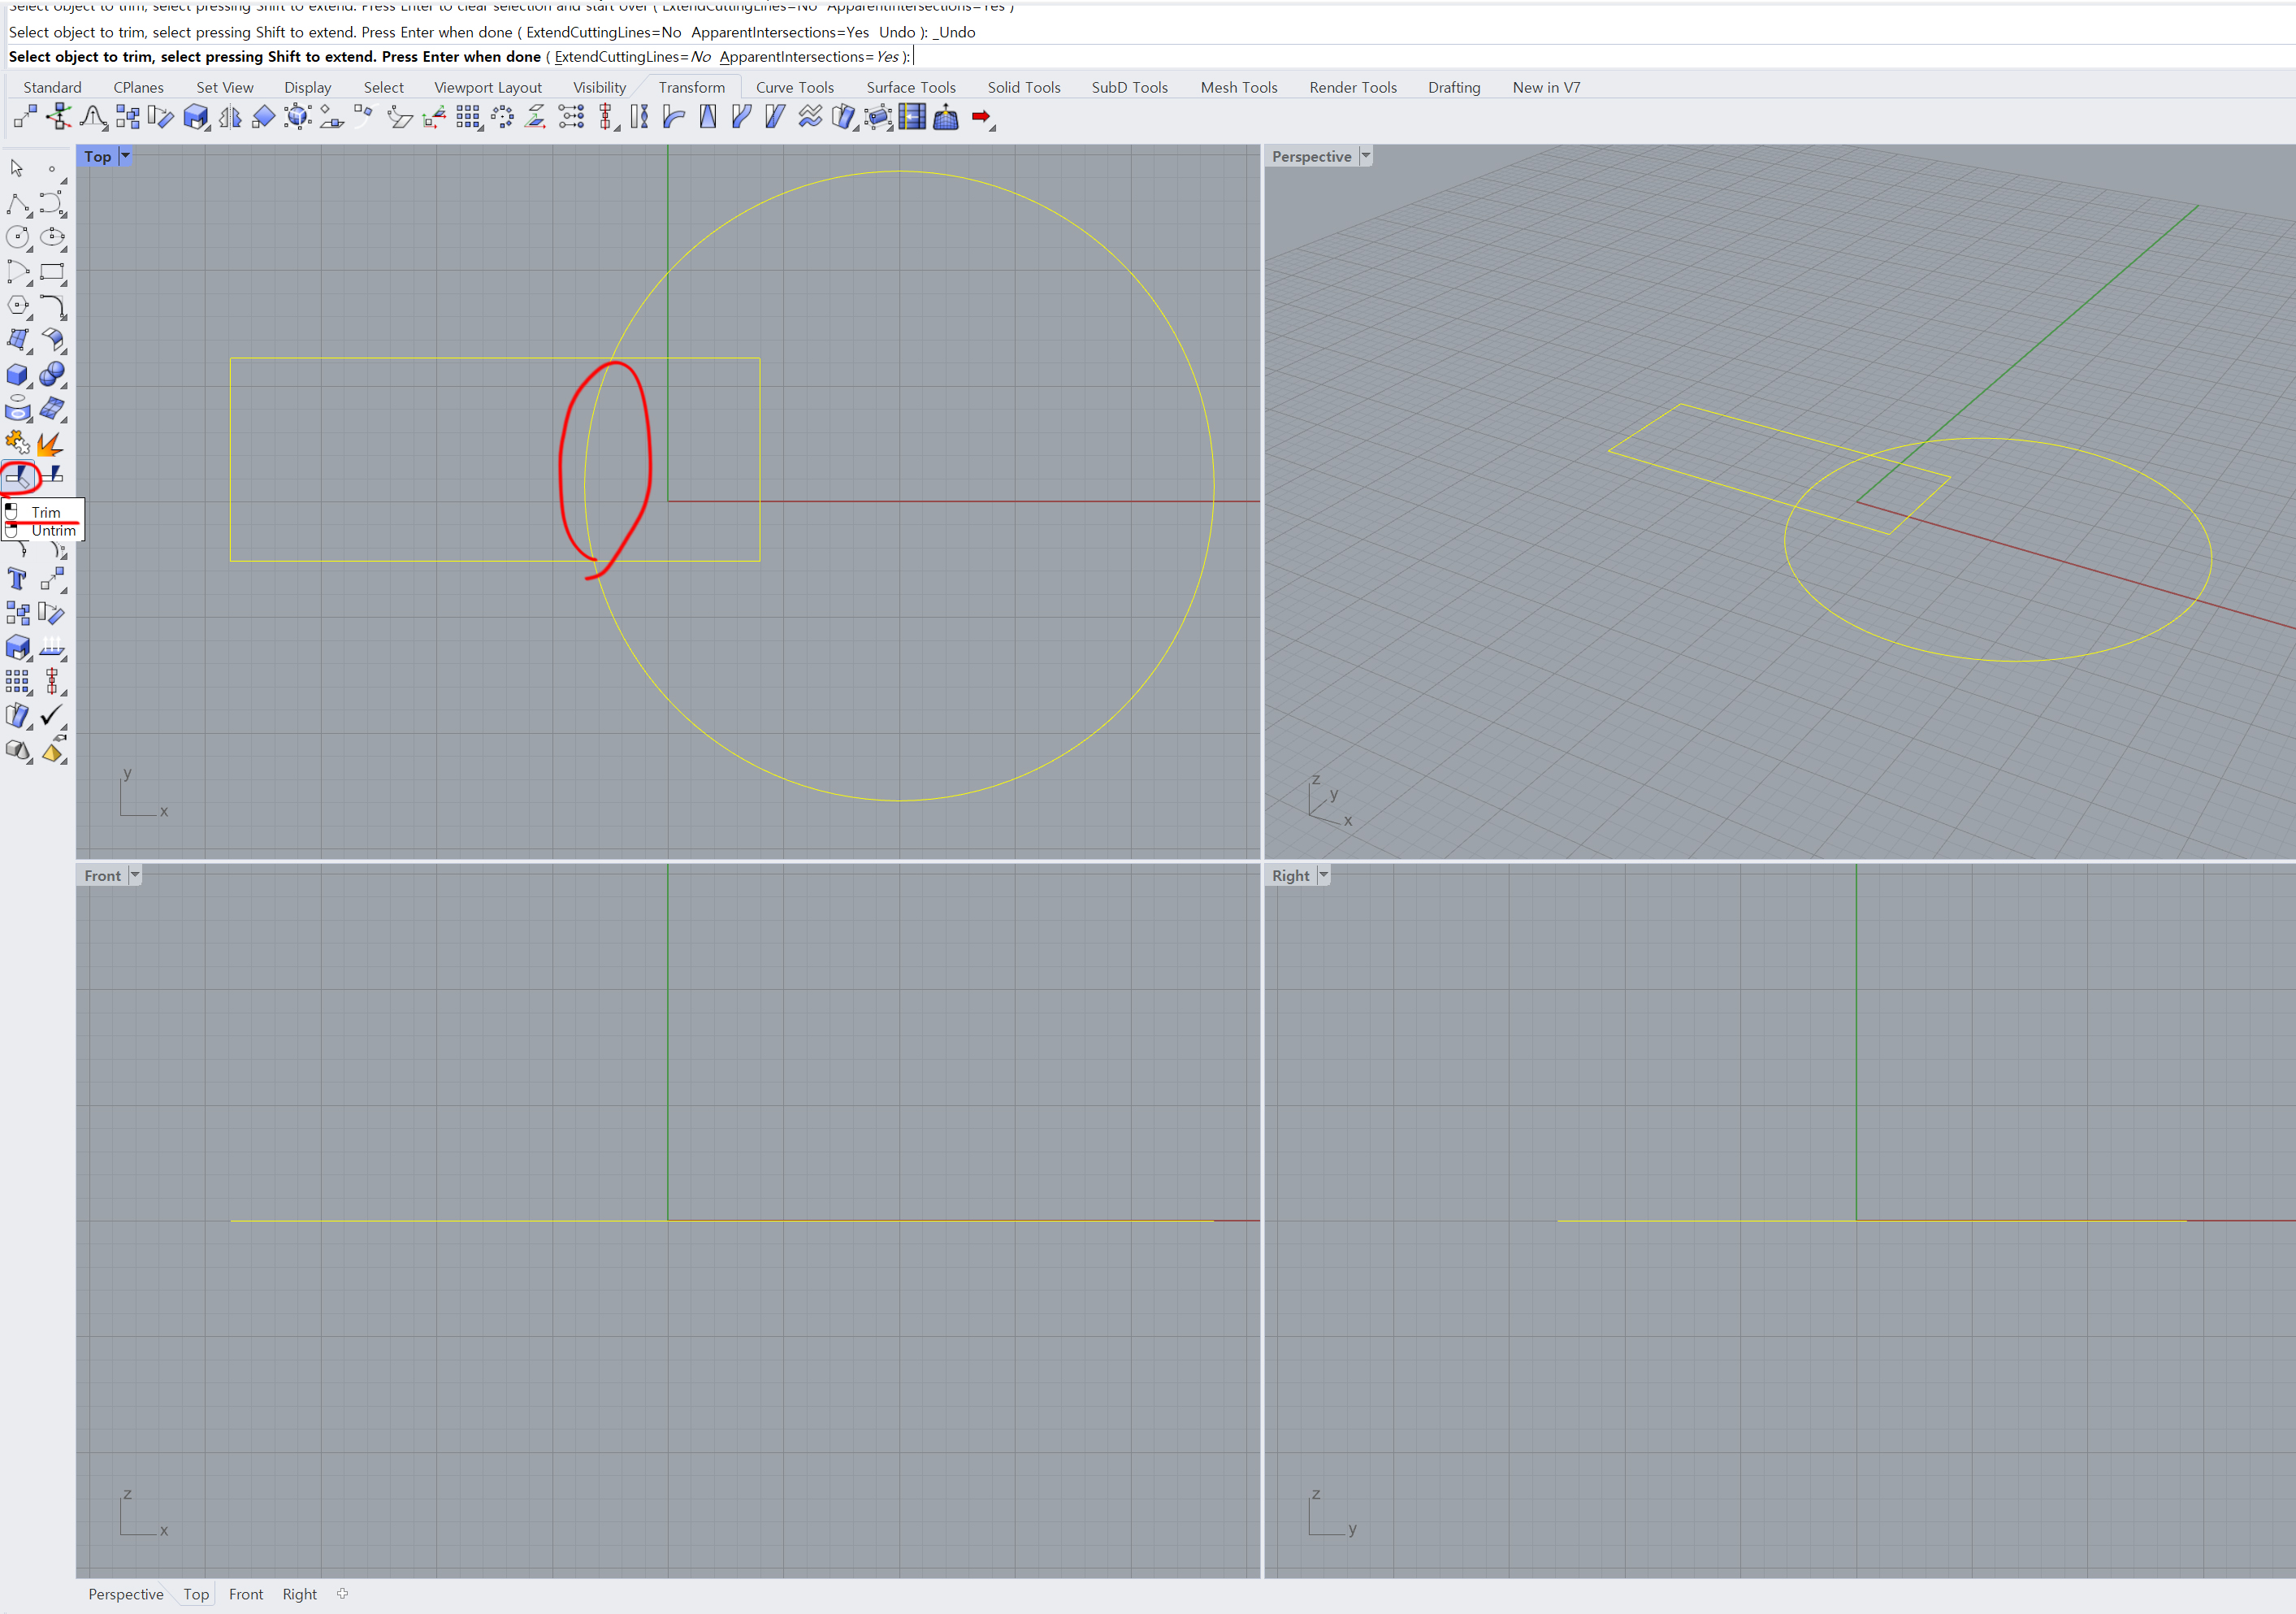This screenshot has width=2296, height=1614.
Task: Select the Polygon tool in sidebar
Action: pos(18,305)
